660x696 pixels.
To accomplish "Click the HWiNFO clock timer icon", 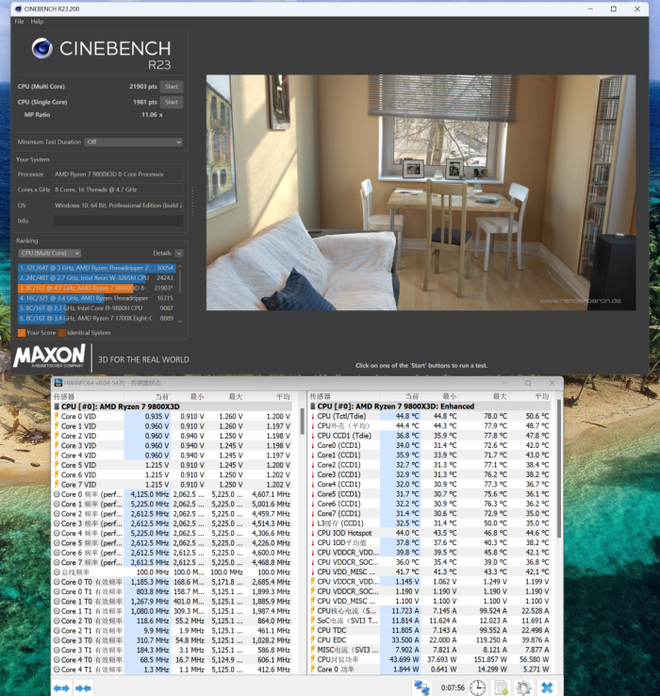I will [478, 688].
